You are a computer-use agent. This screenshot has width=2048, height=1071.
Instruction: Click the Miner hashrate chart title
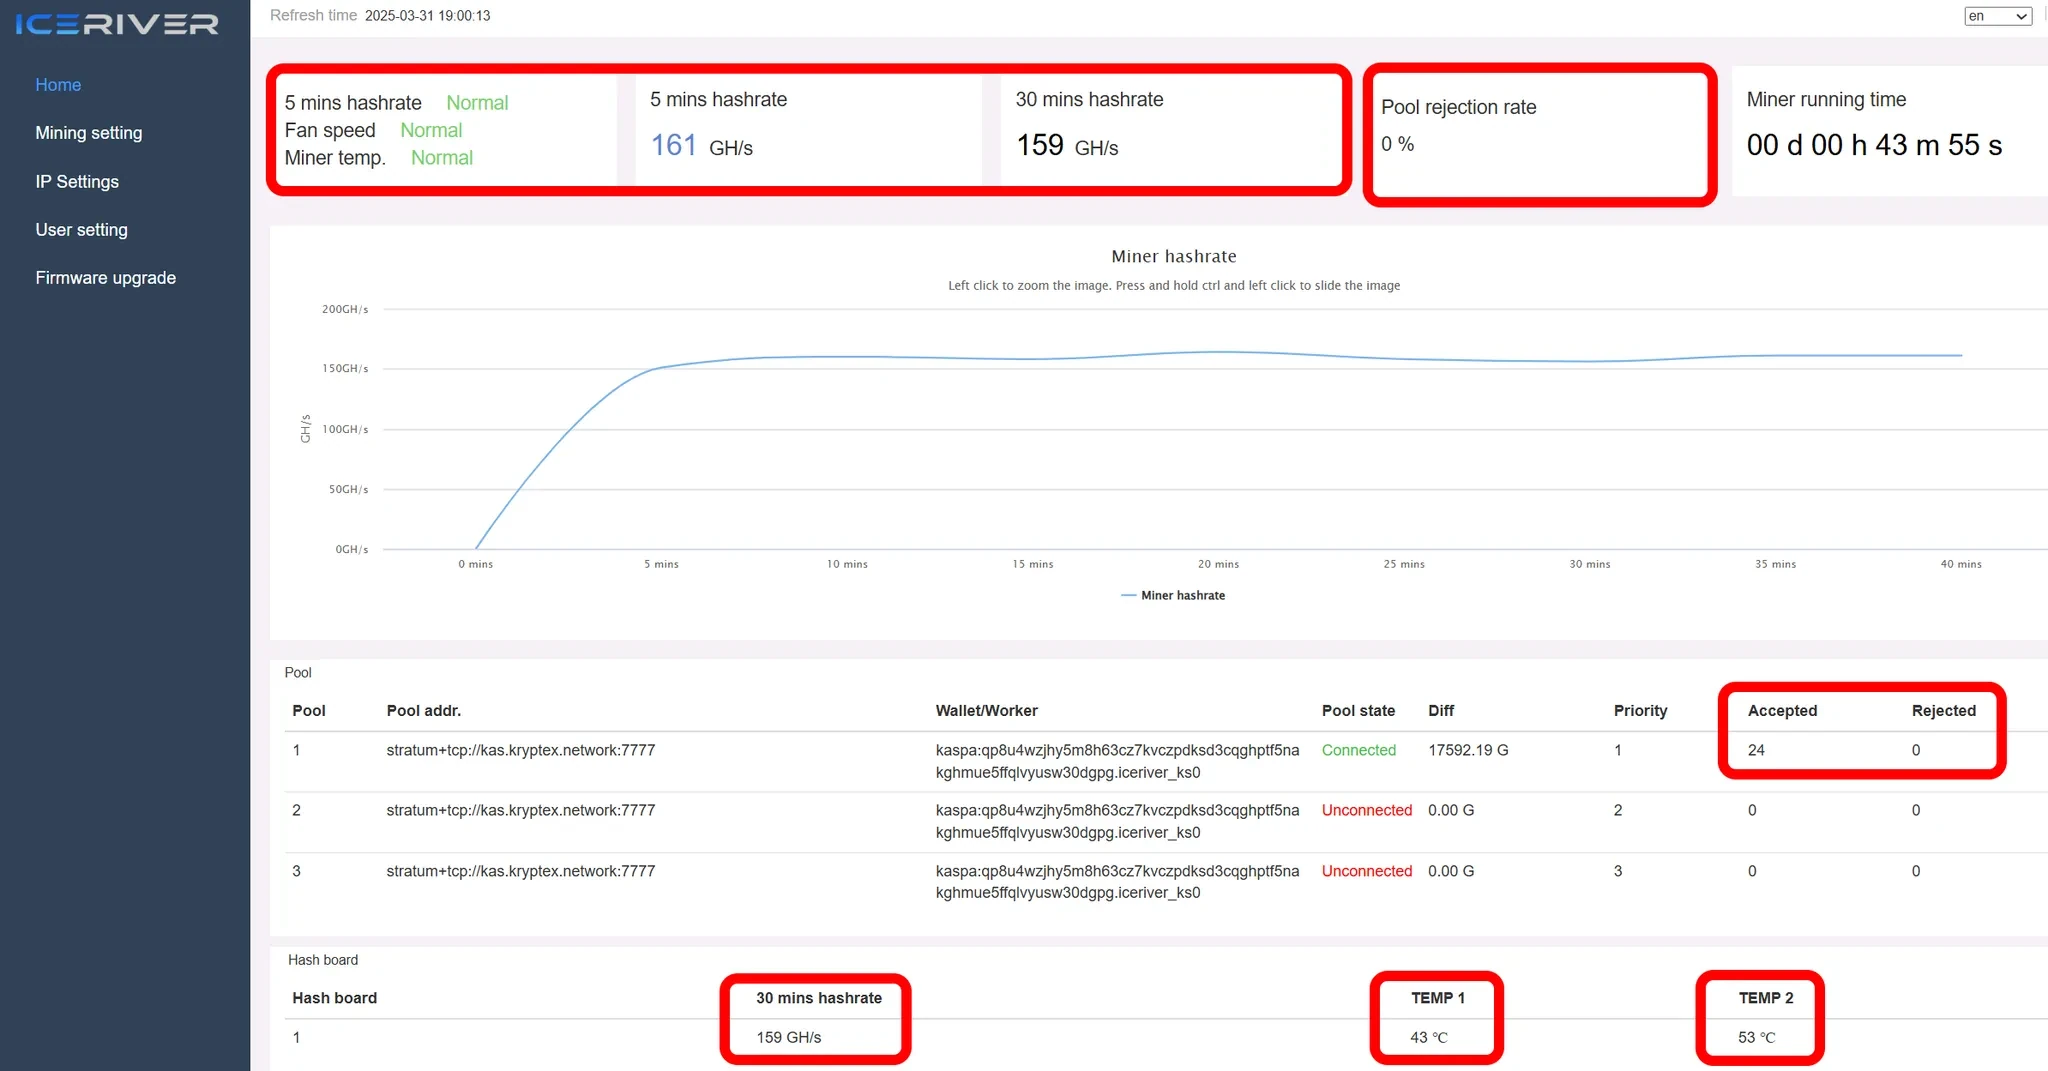1173,256
